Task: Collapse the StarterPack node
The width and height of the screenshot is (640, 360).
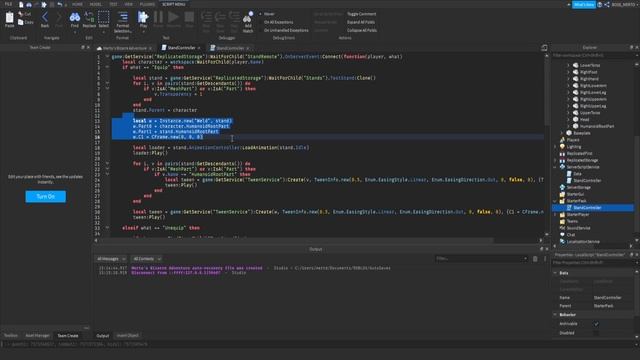Action: [x=555, y=201]
